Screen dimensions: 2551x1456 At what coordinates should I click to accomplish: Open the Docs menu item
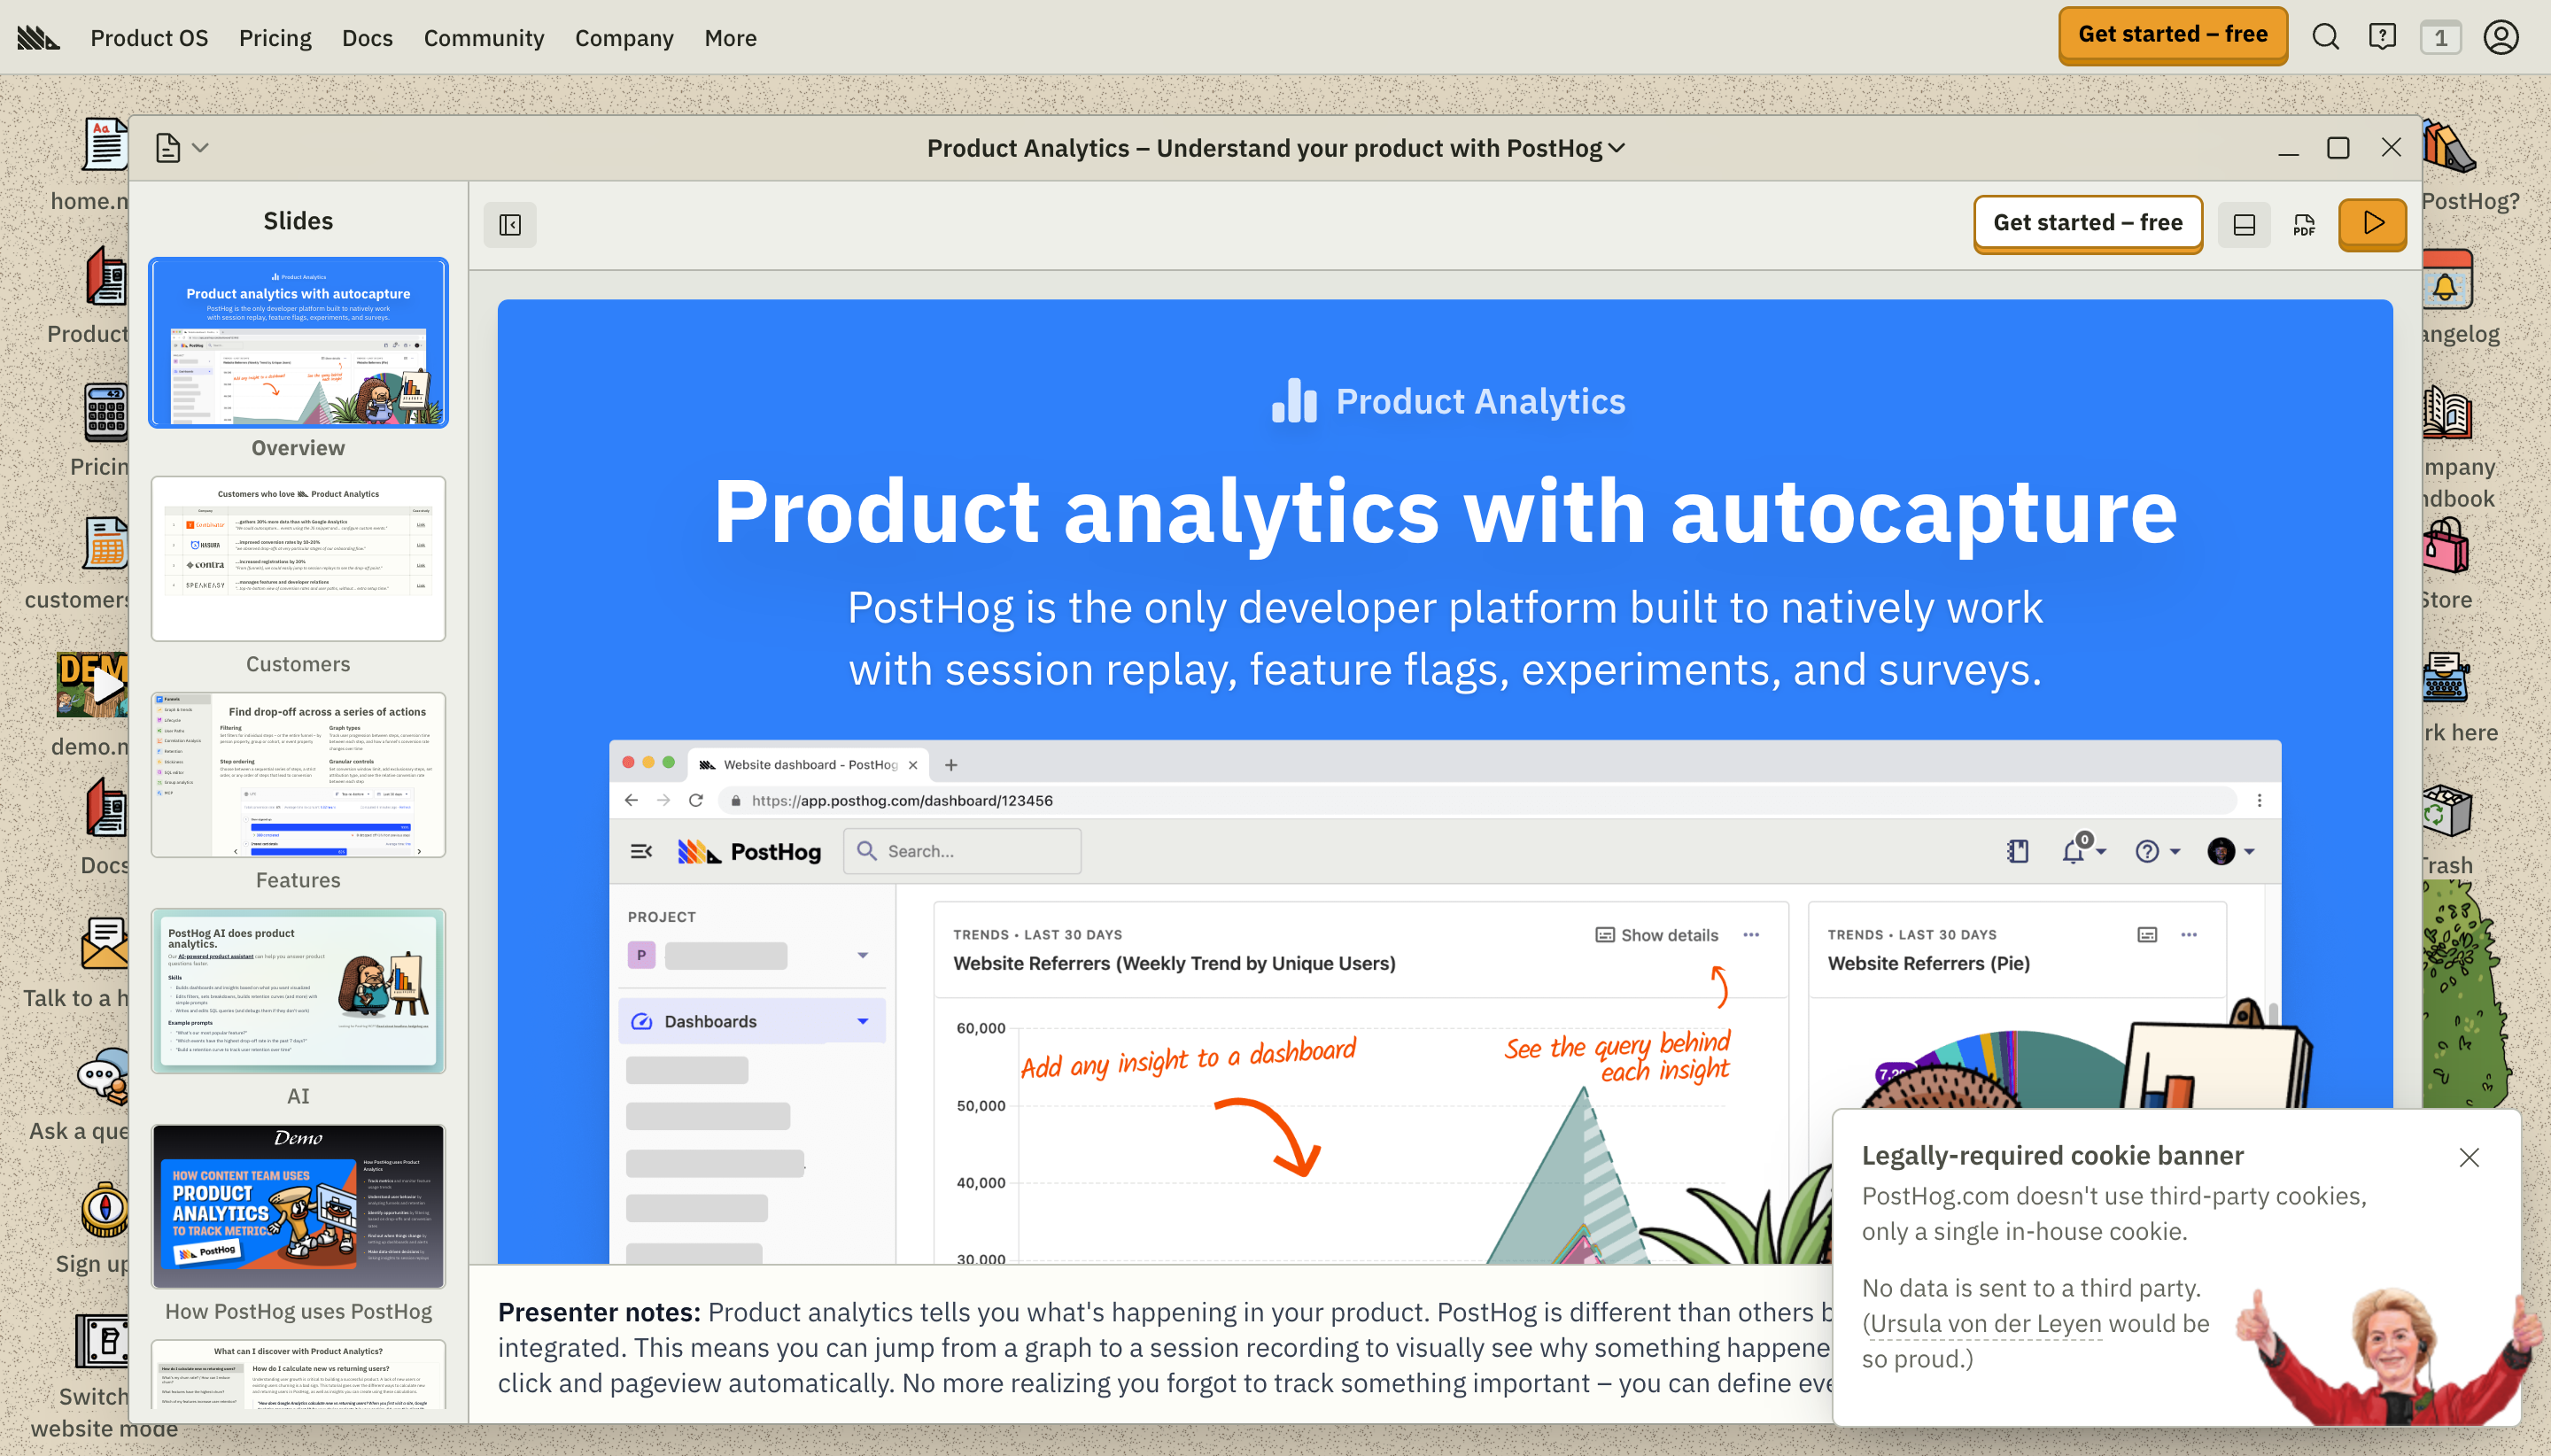[x=367, y=38]
